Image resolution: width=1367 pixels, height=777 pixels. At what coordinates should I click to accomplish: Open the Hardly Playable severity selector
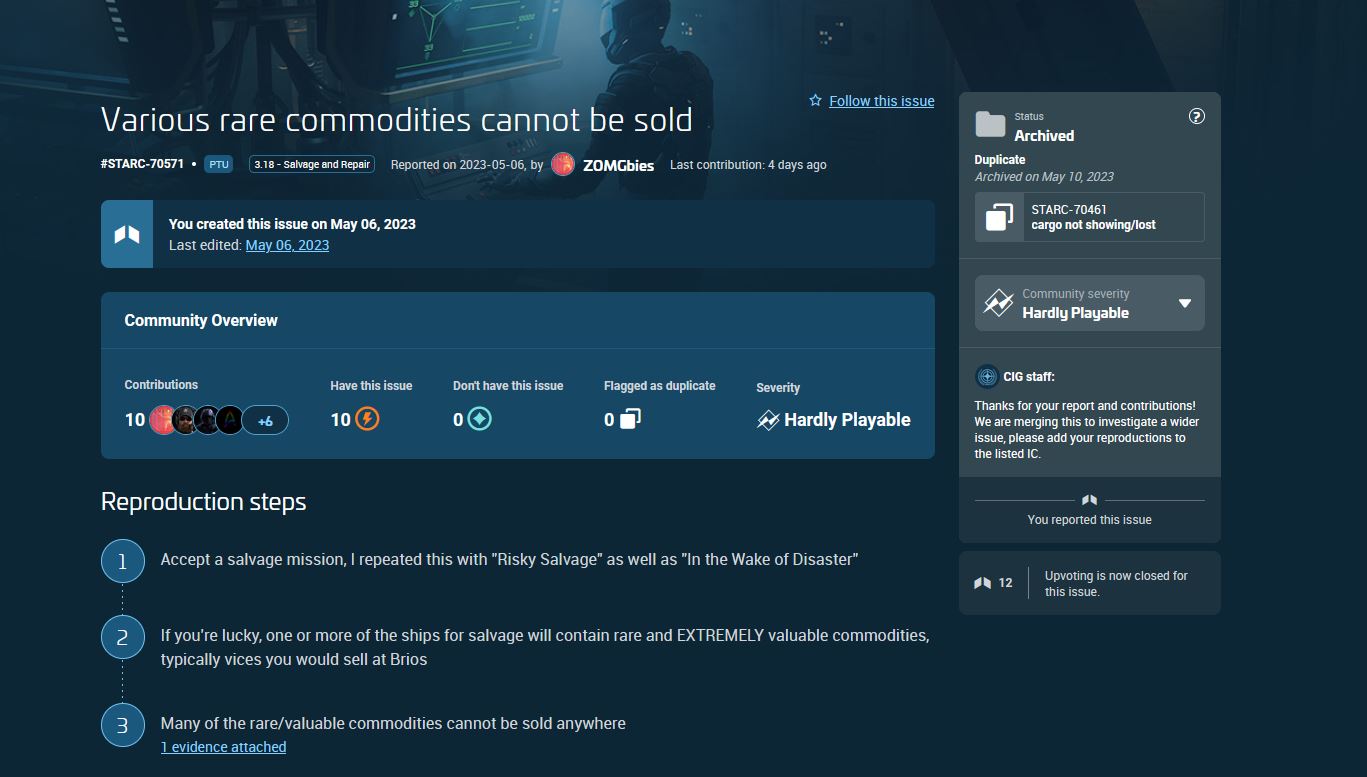point(1075,304)
